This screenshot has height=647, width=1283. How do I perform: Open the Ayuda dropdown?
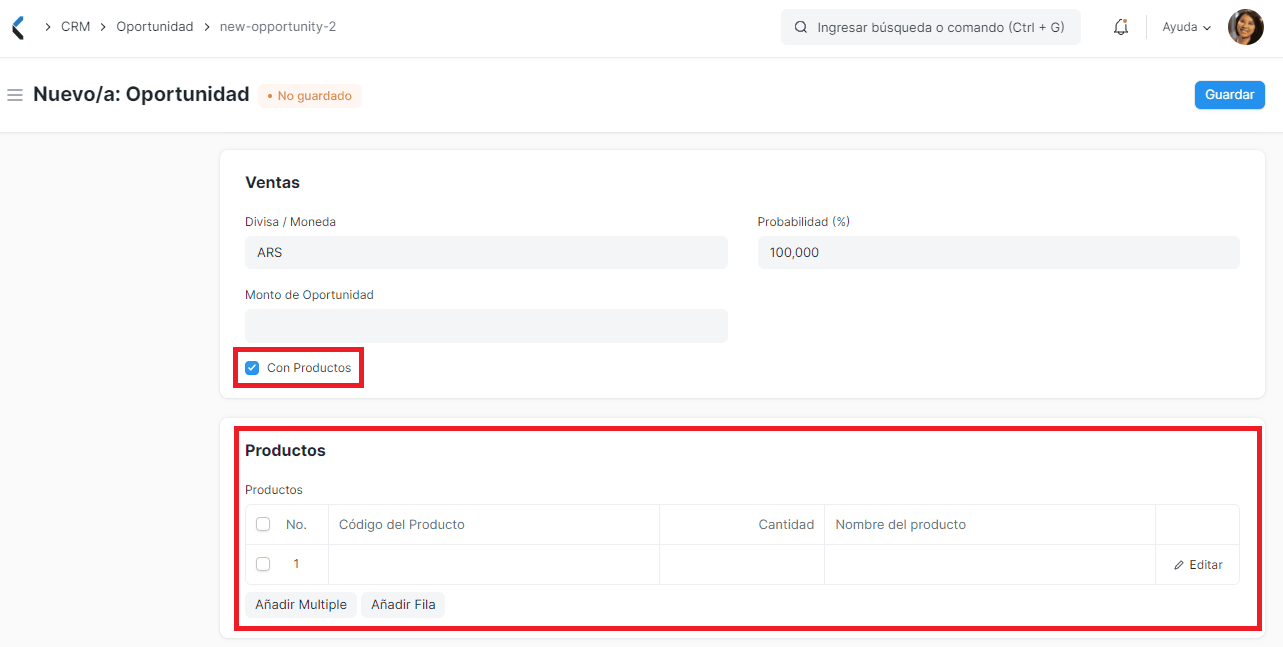[x=1187, y=27]
